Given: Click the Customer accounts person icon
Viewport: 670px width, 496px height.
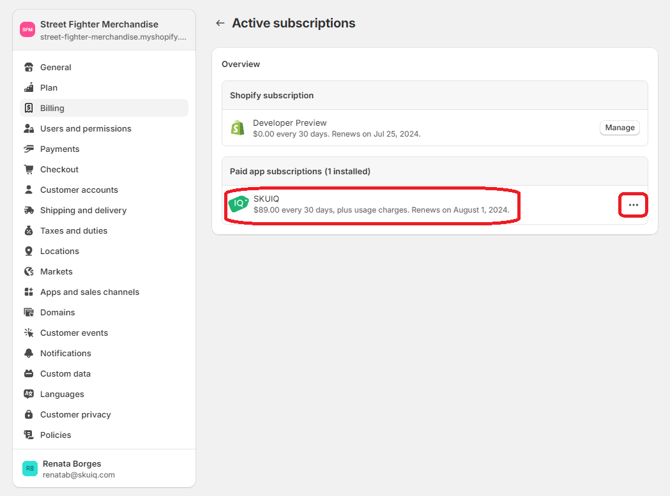Looking at the screenshot, I should (x=29, y=190).
